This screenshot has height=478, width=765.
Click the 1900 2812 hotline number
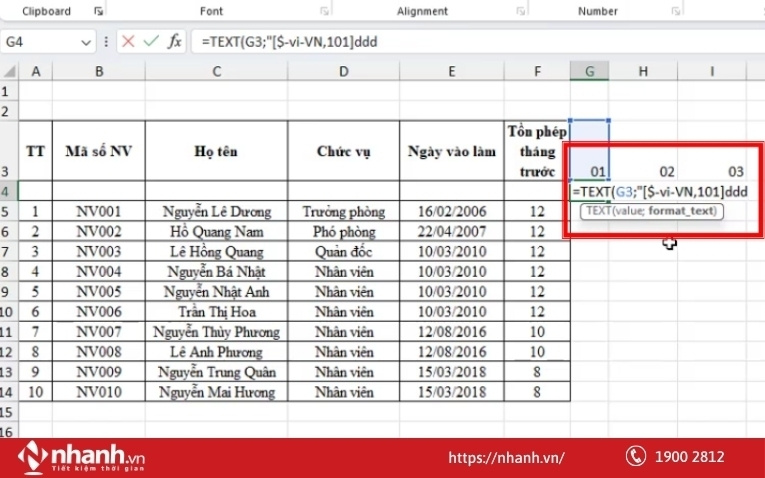coord(689,457)
